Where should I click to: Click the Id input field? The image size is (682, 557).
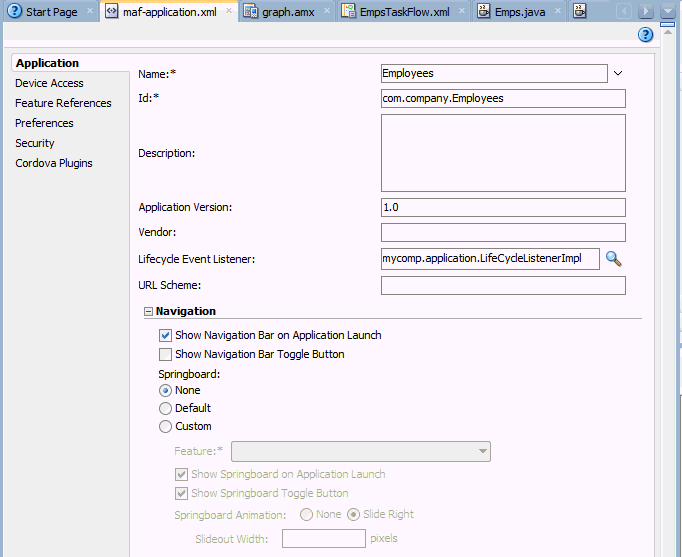tap(503, 99)
